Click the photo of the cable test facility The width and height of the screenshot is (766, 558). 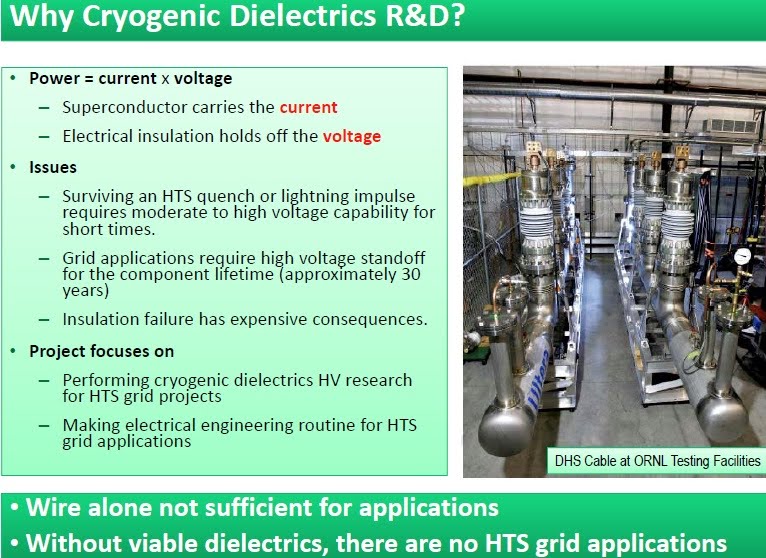coord(614,271)
